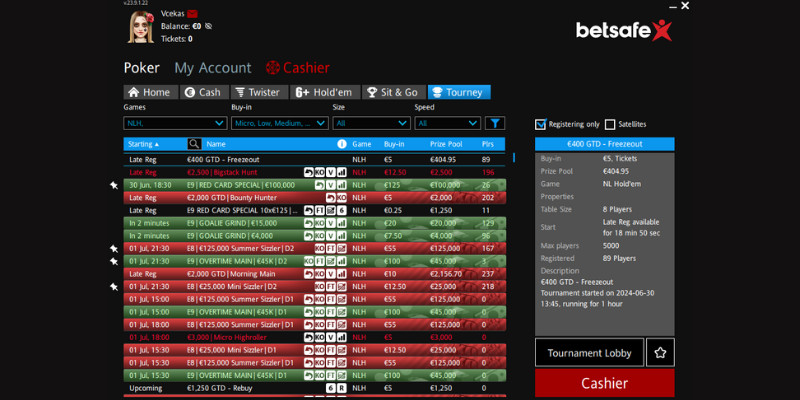Open the Twister tab
Image resolution: width=800 pixels, height=400 pixels.
point(258,92)
